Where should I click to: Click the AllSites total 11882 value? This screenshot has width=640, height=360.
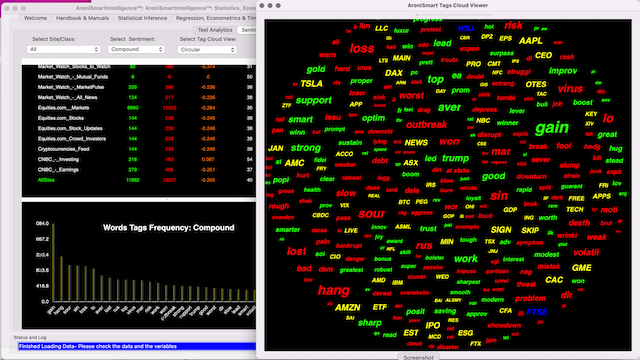pyautogui.click(x=133, y=180)
